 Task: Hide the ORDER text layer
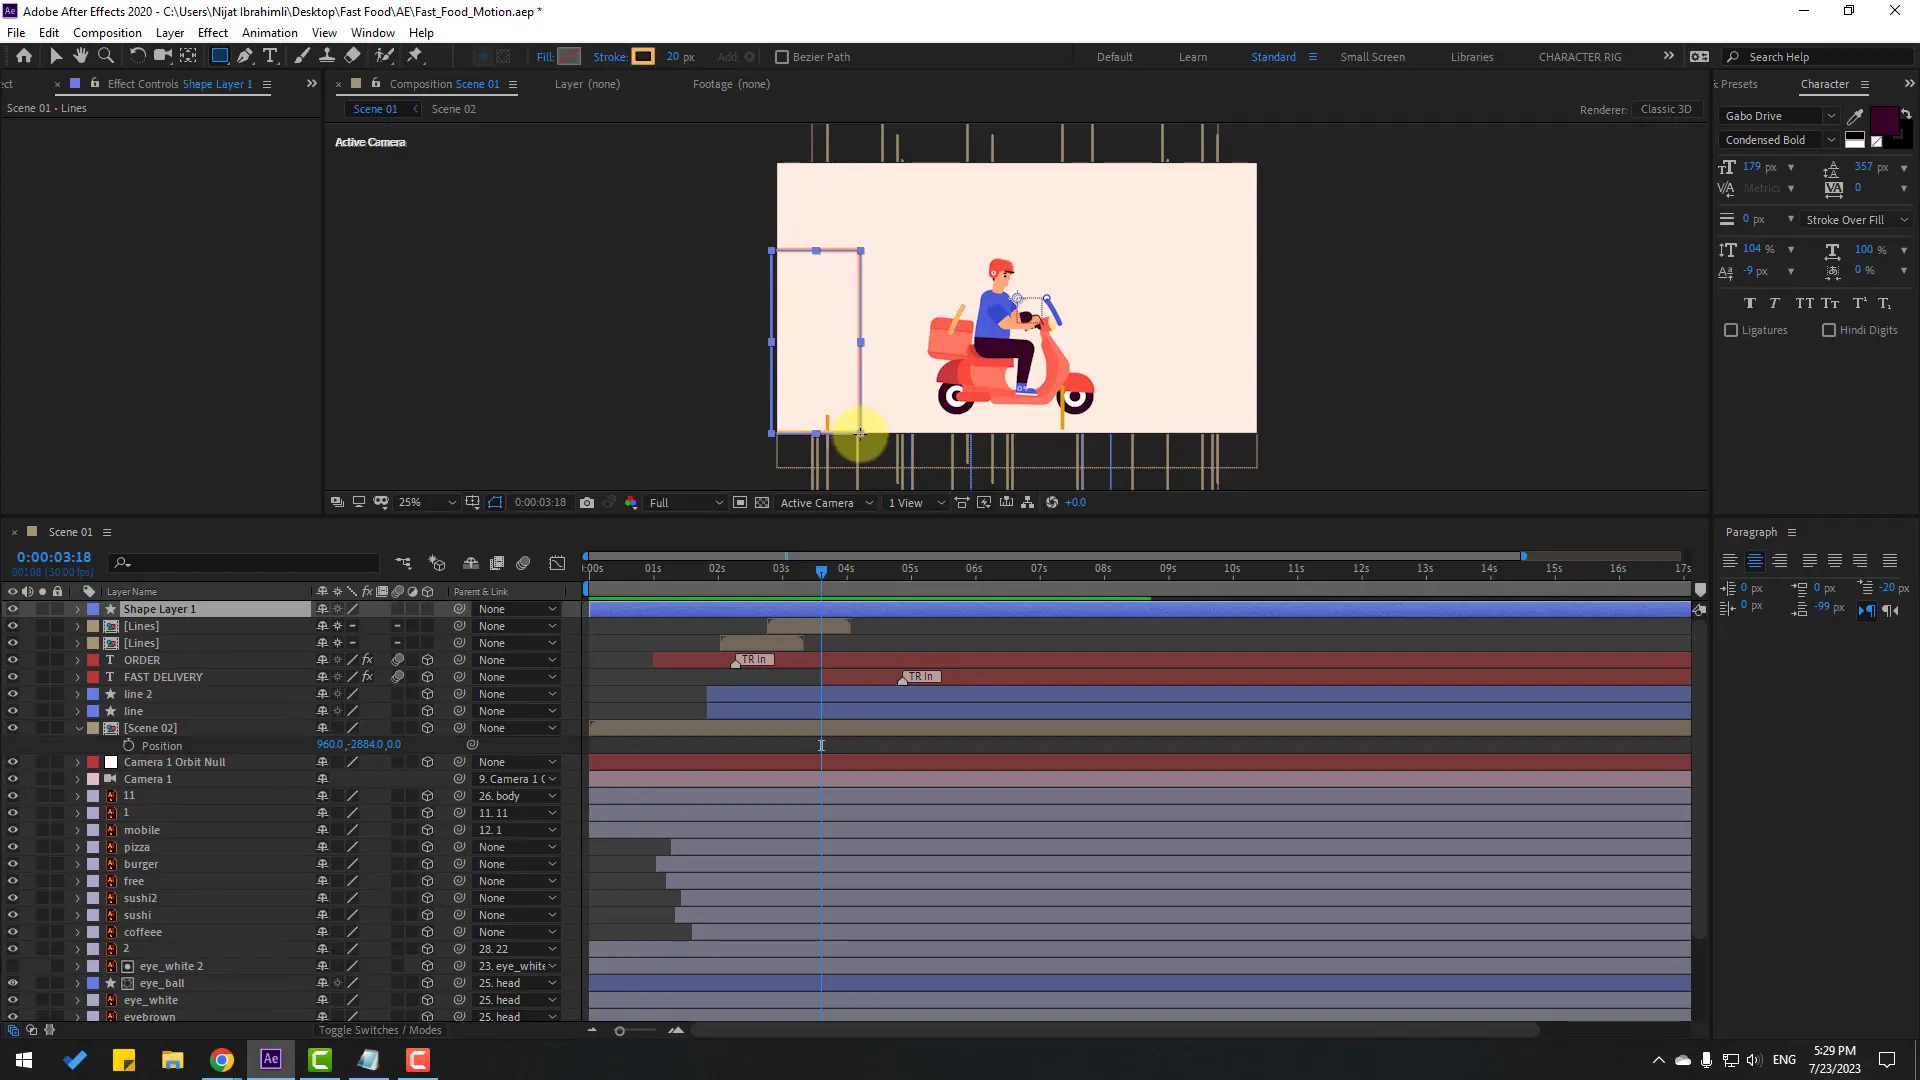(13, 660)
